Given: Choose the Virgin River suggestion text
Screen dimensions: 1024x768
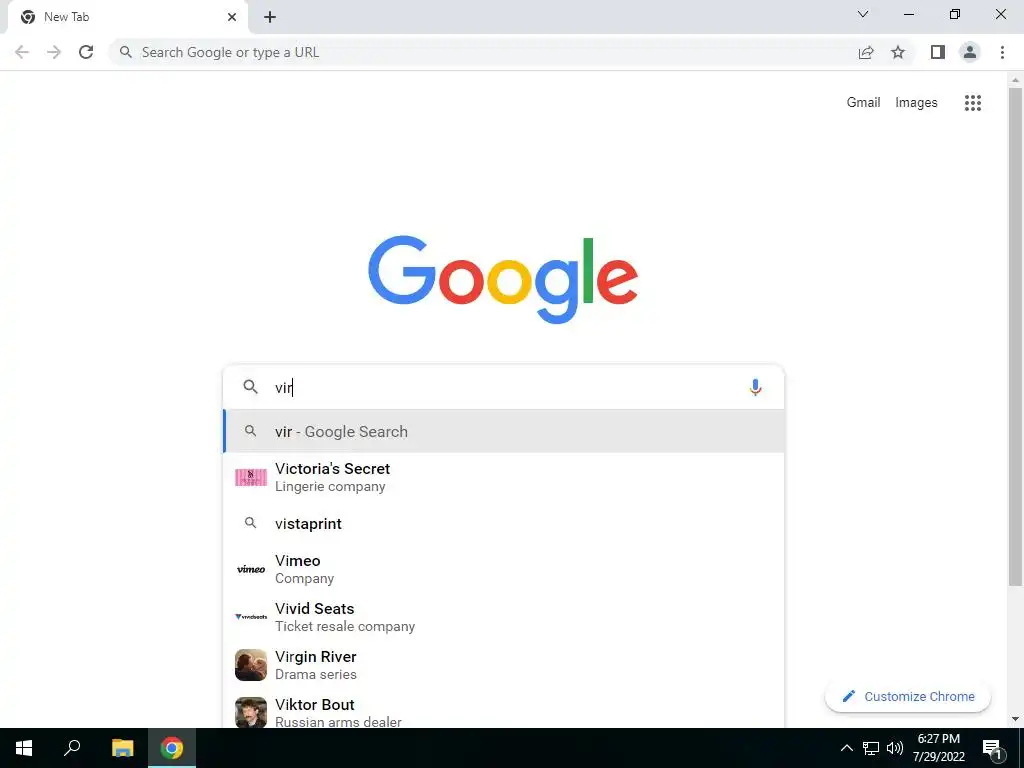Looking at the screenshot, I should (316, 665).
